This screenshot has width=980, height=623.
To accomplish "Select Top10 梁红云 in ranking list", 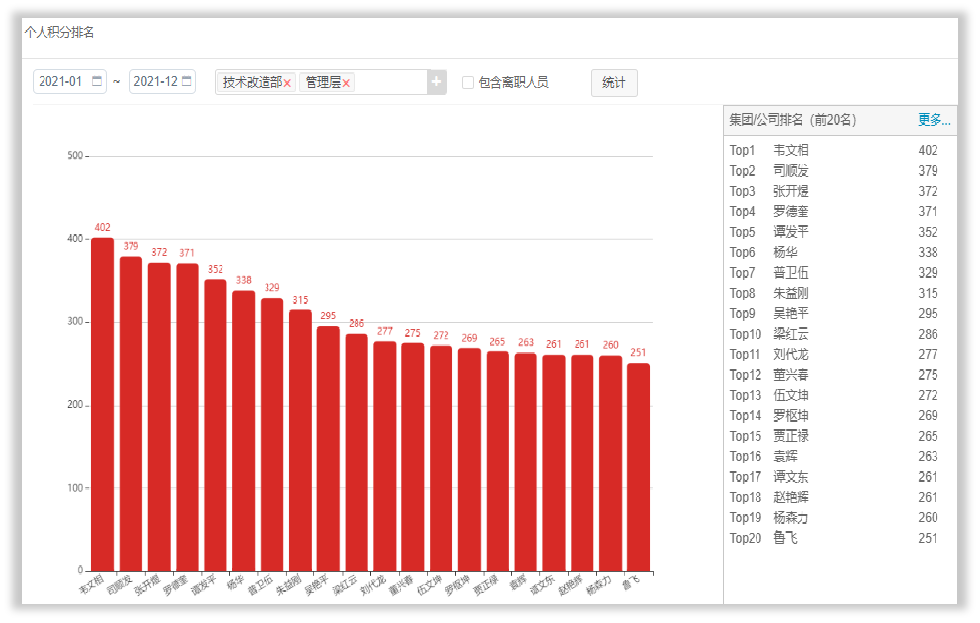I will (834, 334).
